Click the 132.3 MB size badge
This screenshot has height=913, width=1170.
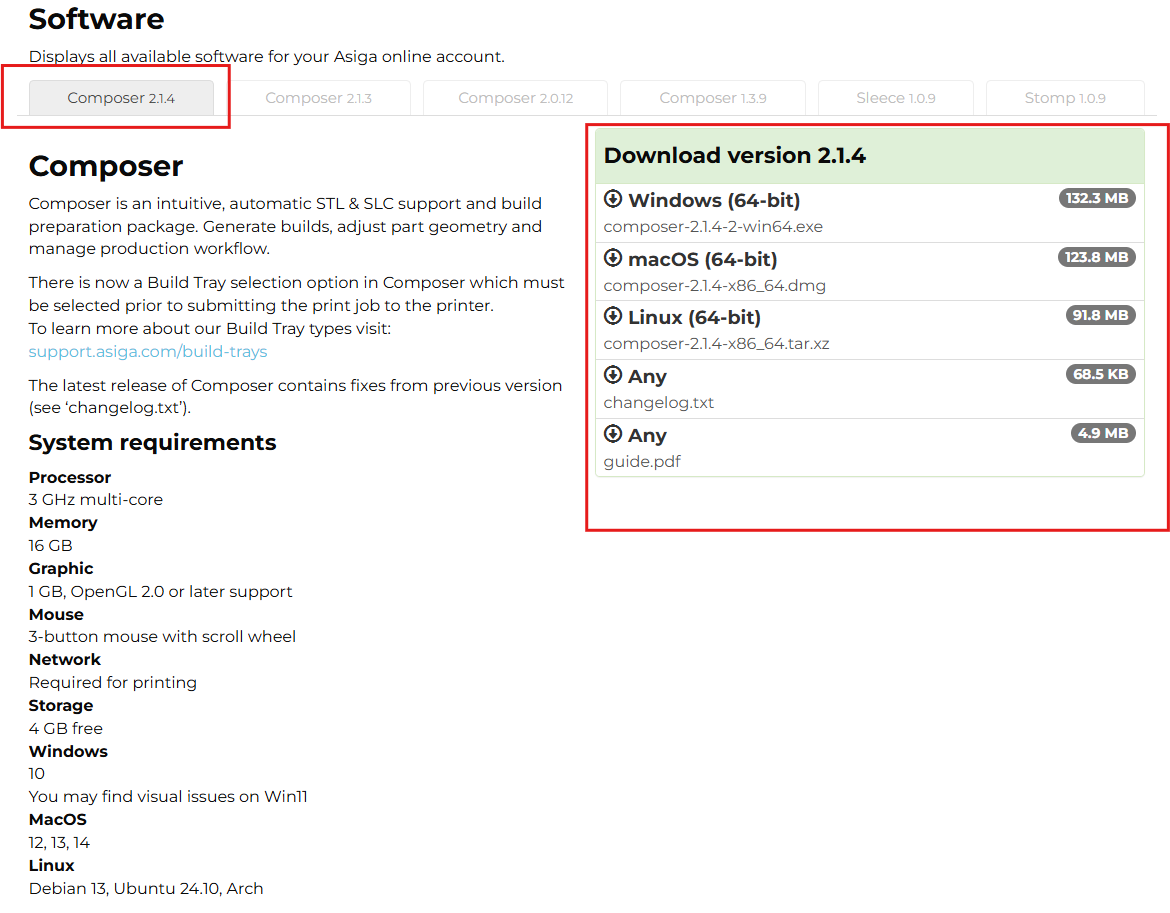1097,198
